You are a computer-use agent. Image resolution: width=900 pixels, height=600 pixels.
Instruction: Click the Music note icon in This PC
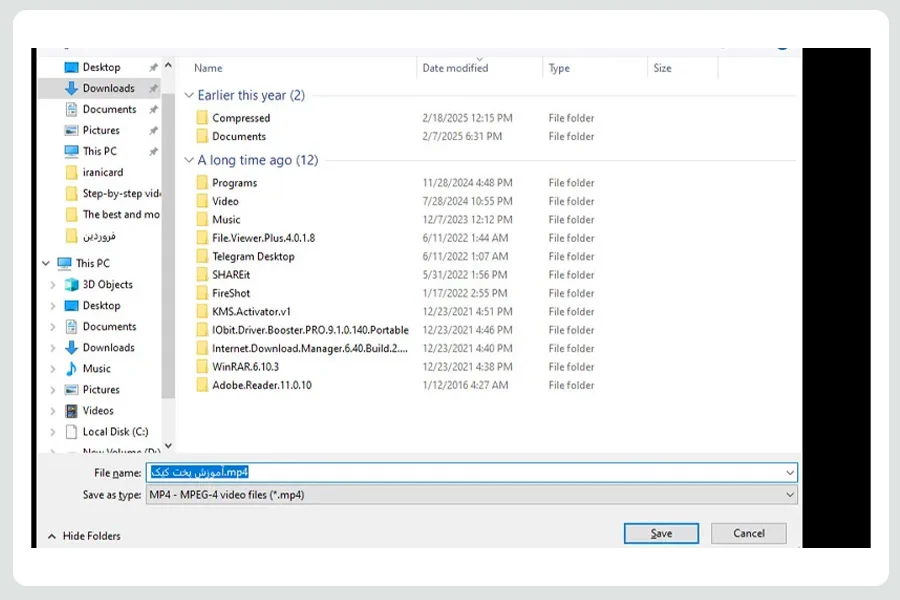tap(71, 369)
